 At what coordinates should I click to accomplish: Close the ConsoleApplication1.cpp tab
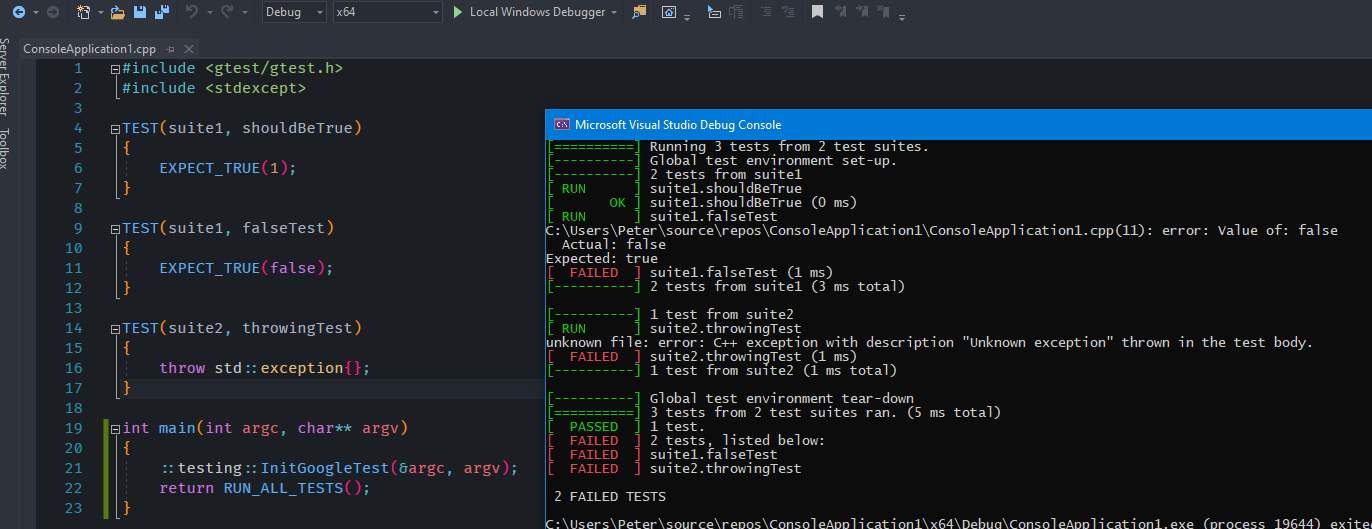click(189, 48)
